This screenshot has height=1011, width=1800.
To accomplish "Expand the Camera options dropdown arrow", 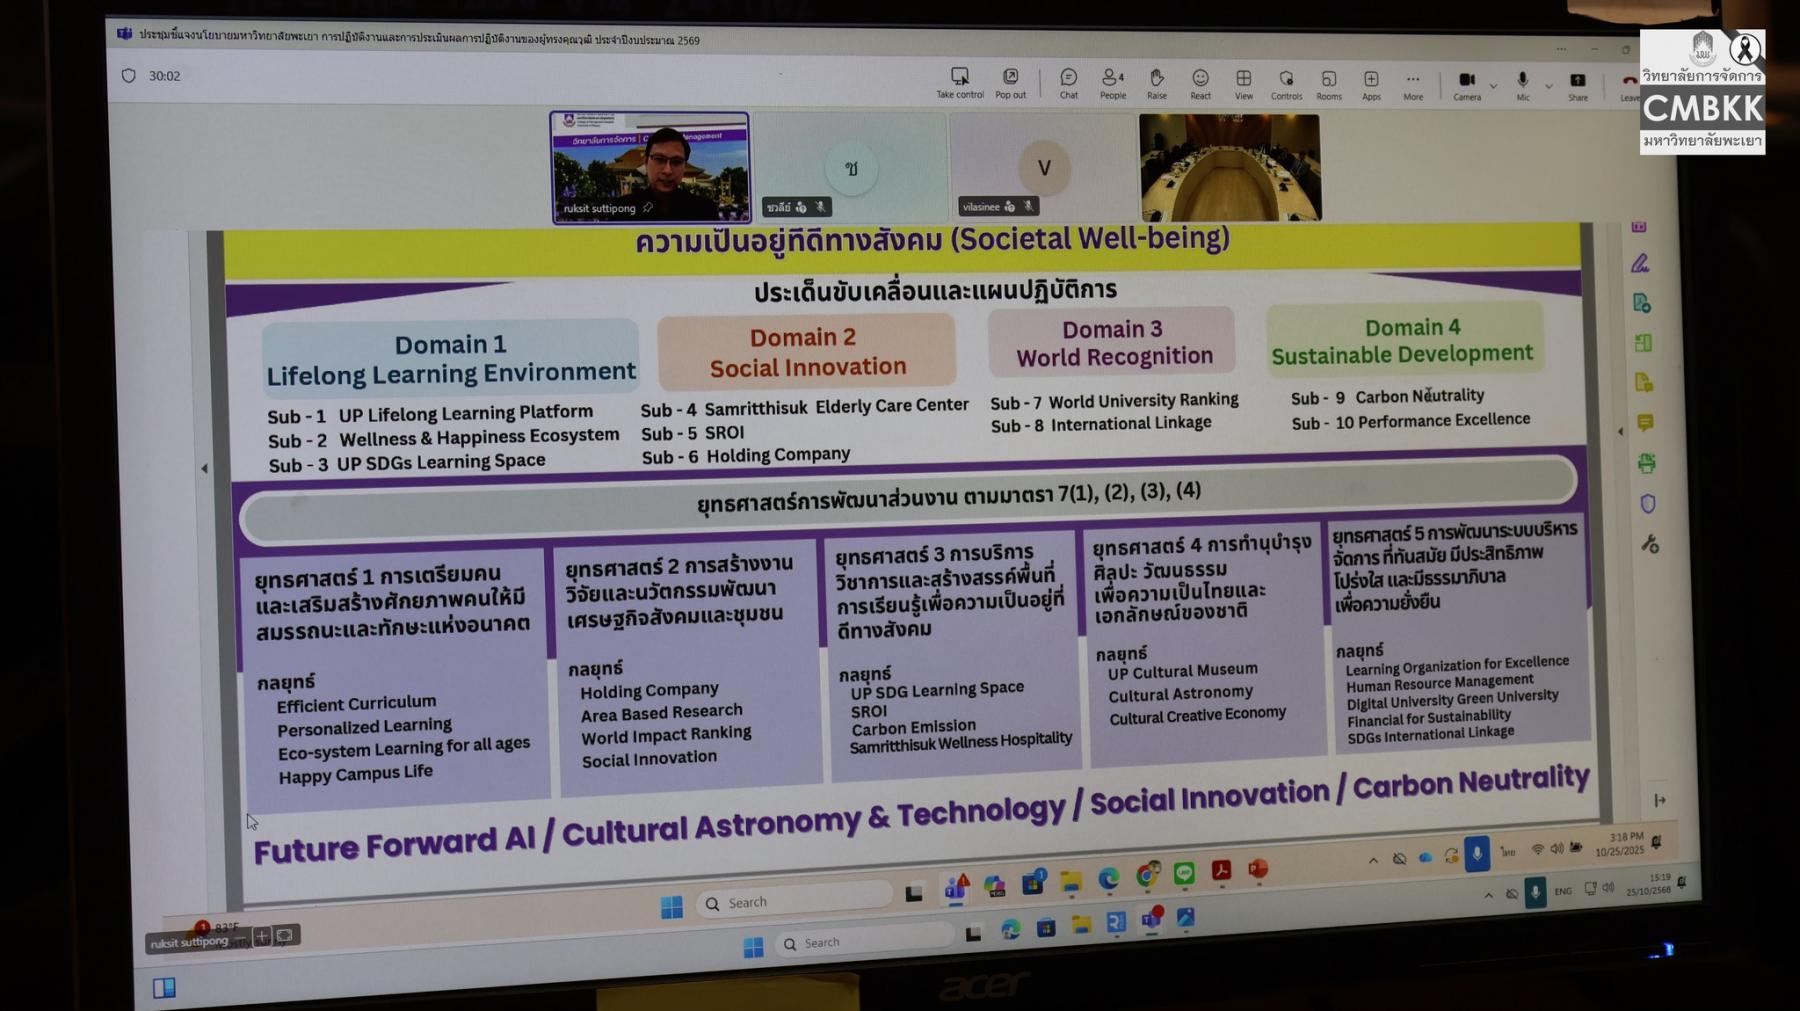I will point(1493,86).
